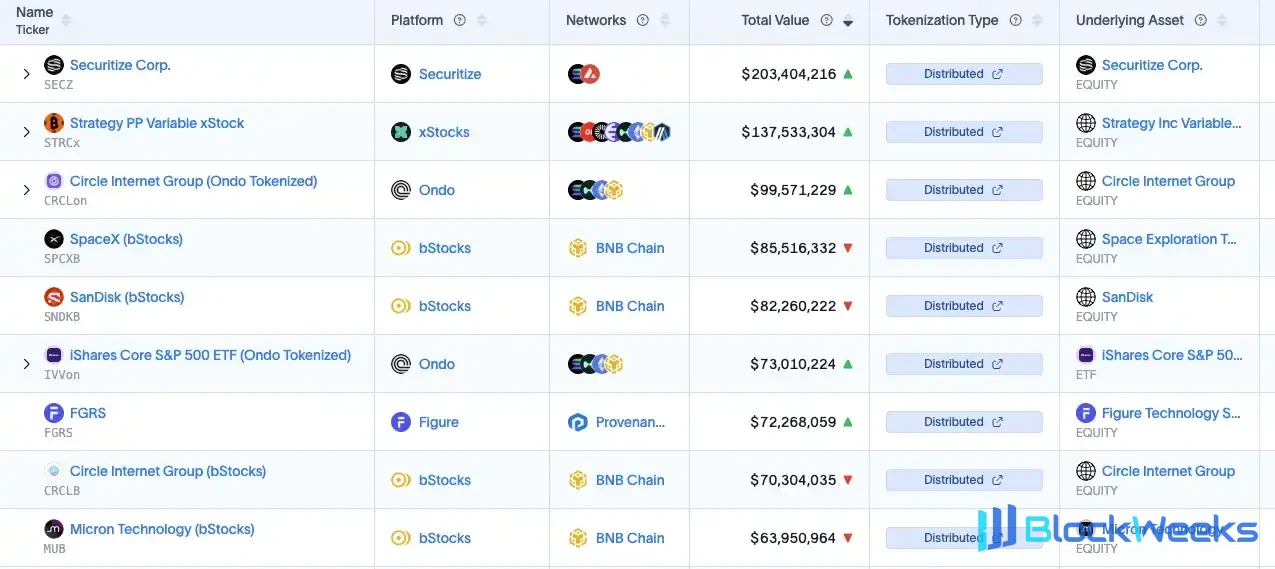Click the Underlying Asset info icon
Screen dimensions: 1275x569
coord(1201,20)
